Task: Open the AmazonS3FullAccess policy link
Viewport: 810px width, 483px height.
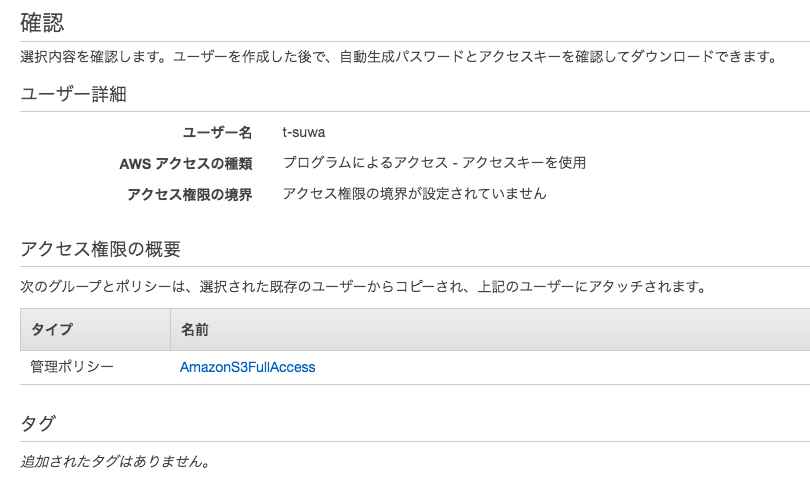Action: 247,367
